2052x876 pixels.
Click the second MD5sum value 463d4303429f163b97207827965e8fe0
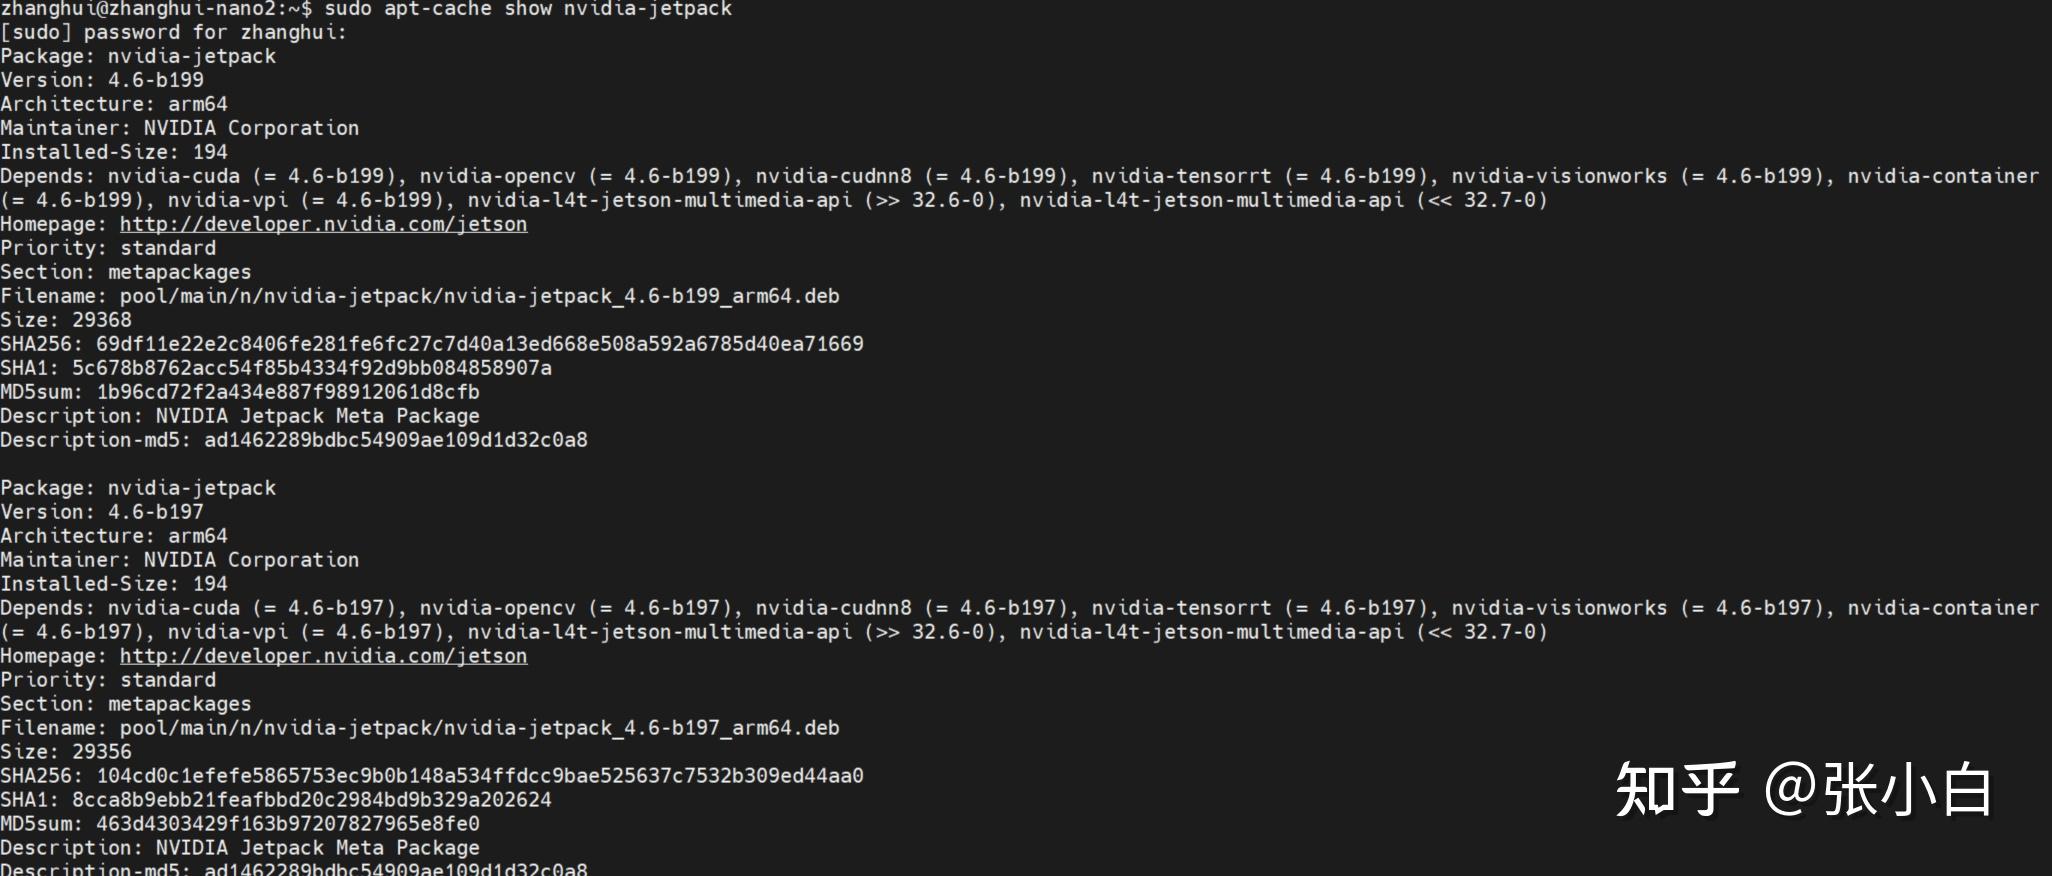tap(288, 824)
